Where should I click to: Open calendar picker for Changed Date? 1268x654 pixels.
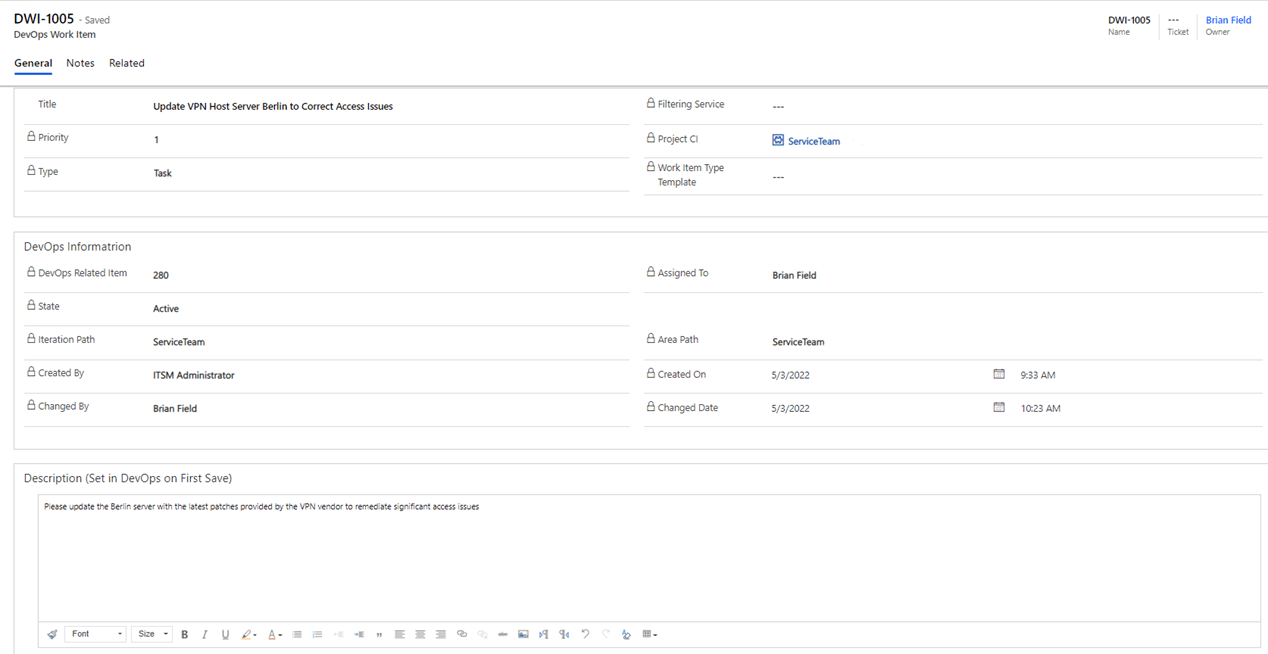coord(998,407)
